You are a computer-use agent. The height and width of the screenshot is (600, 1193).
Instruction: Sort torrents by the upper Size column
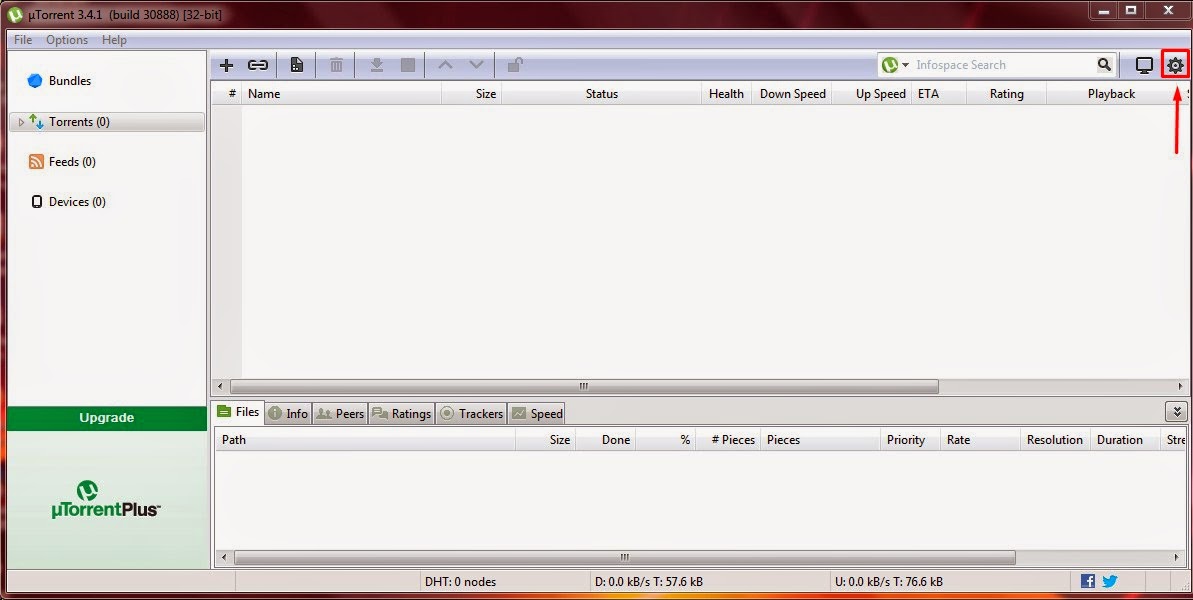click(x=472, y=94)
